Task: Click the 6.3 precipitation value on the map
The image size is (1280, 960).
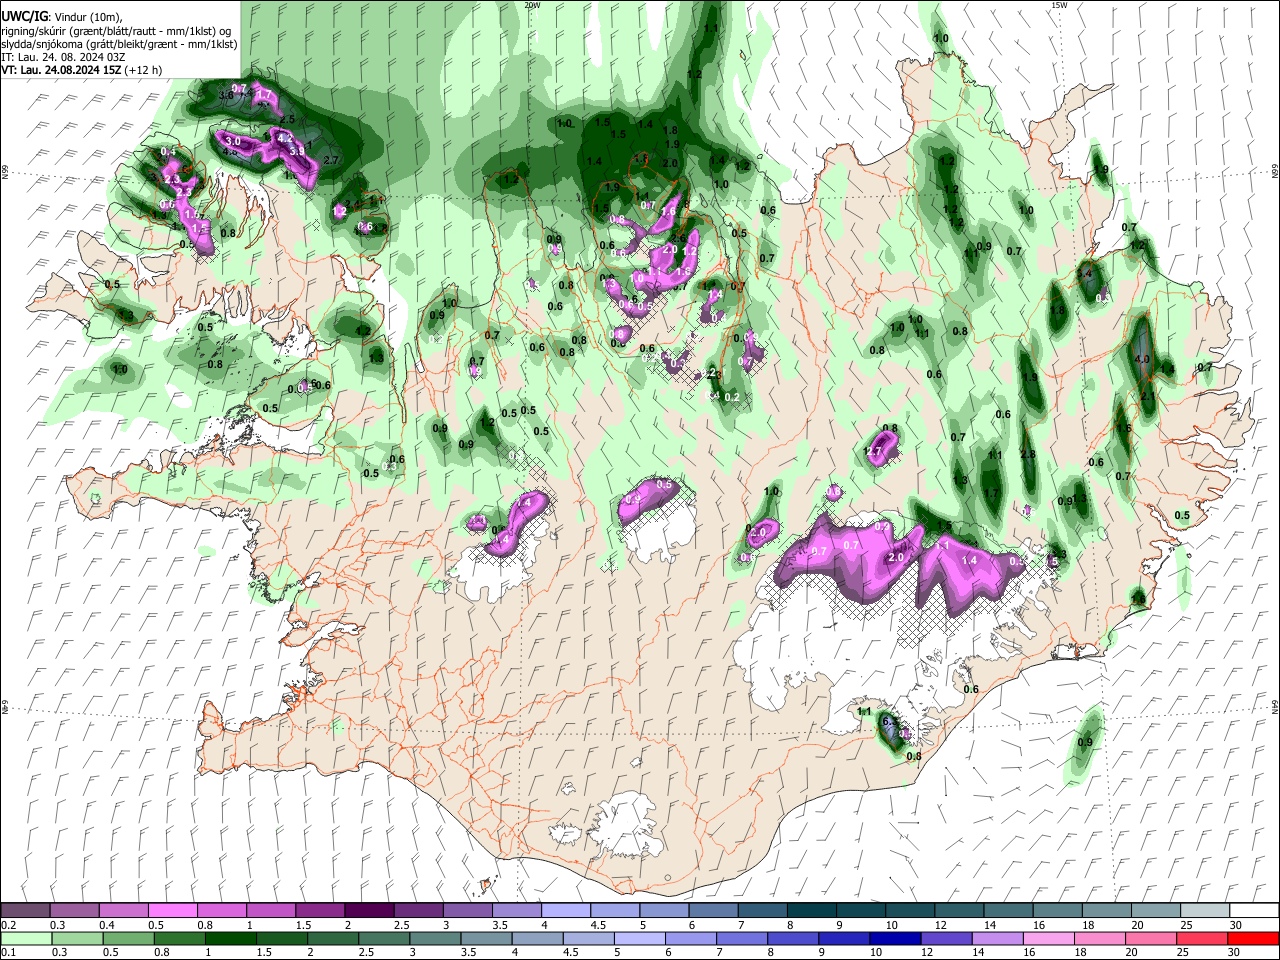Action: click(x=890, y=722)
